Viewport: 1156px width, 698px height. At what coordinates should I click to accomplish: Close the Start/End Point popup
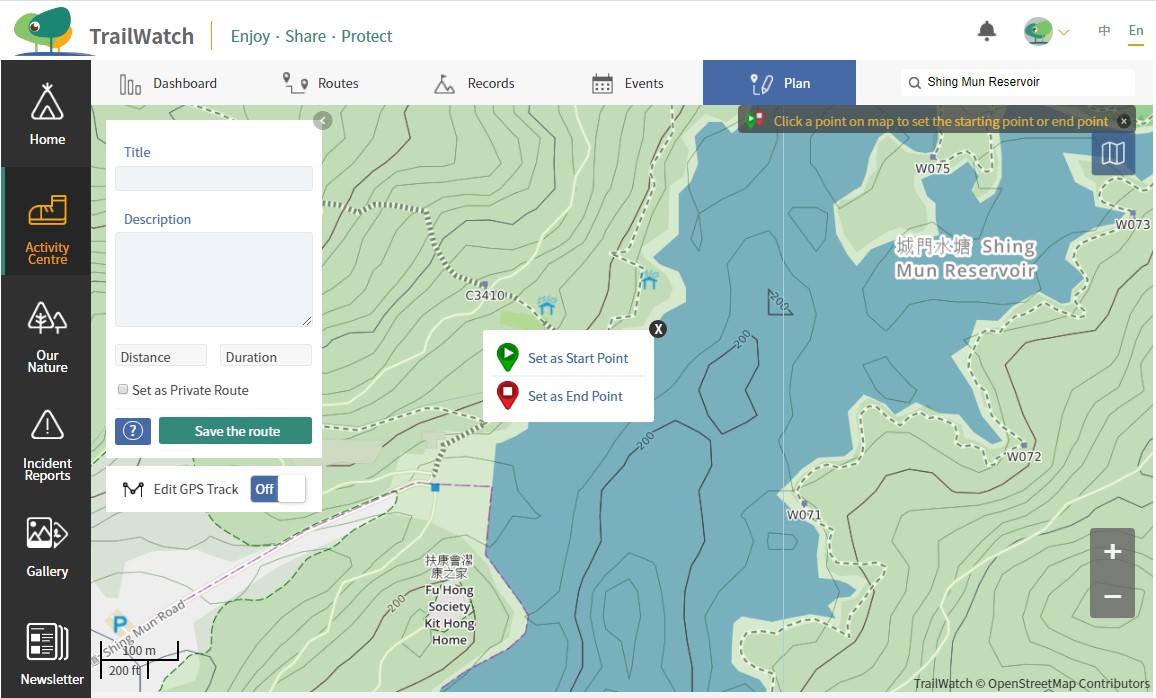point(657,329)
